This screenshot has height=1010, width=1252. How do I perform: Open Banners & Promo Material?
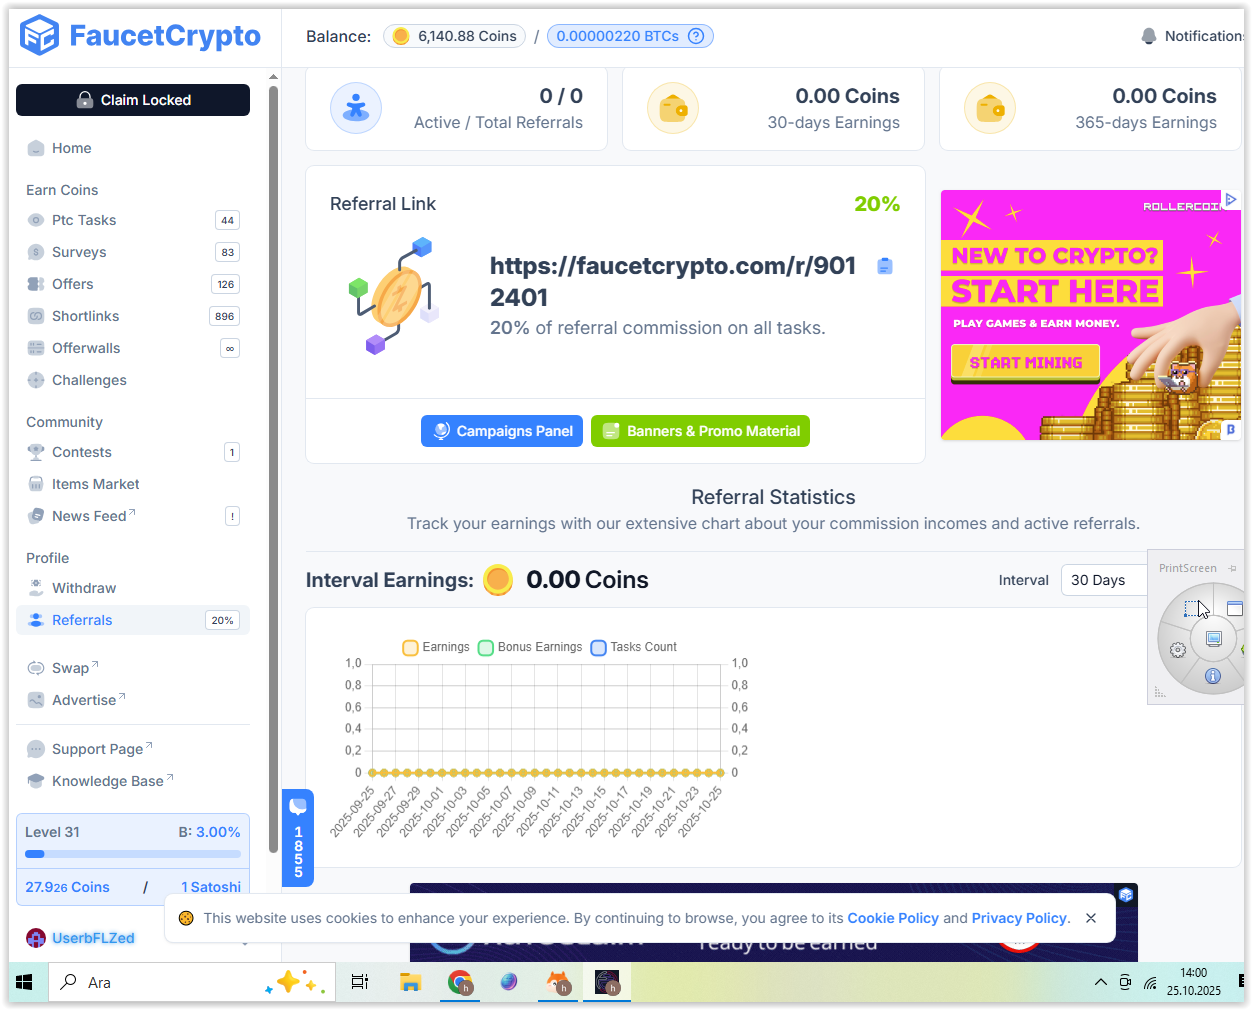(x=700, y=431)
